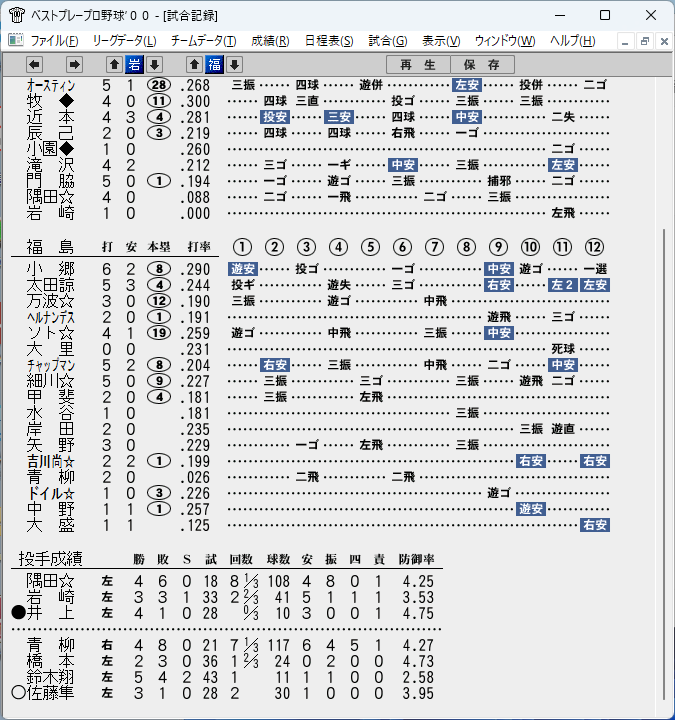675x720 pixels.
Task: Click the MDI child restore button
Action: 644,41
